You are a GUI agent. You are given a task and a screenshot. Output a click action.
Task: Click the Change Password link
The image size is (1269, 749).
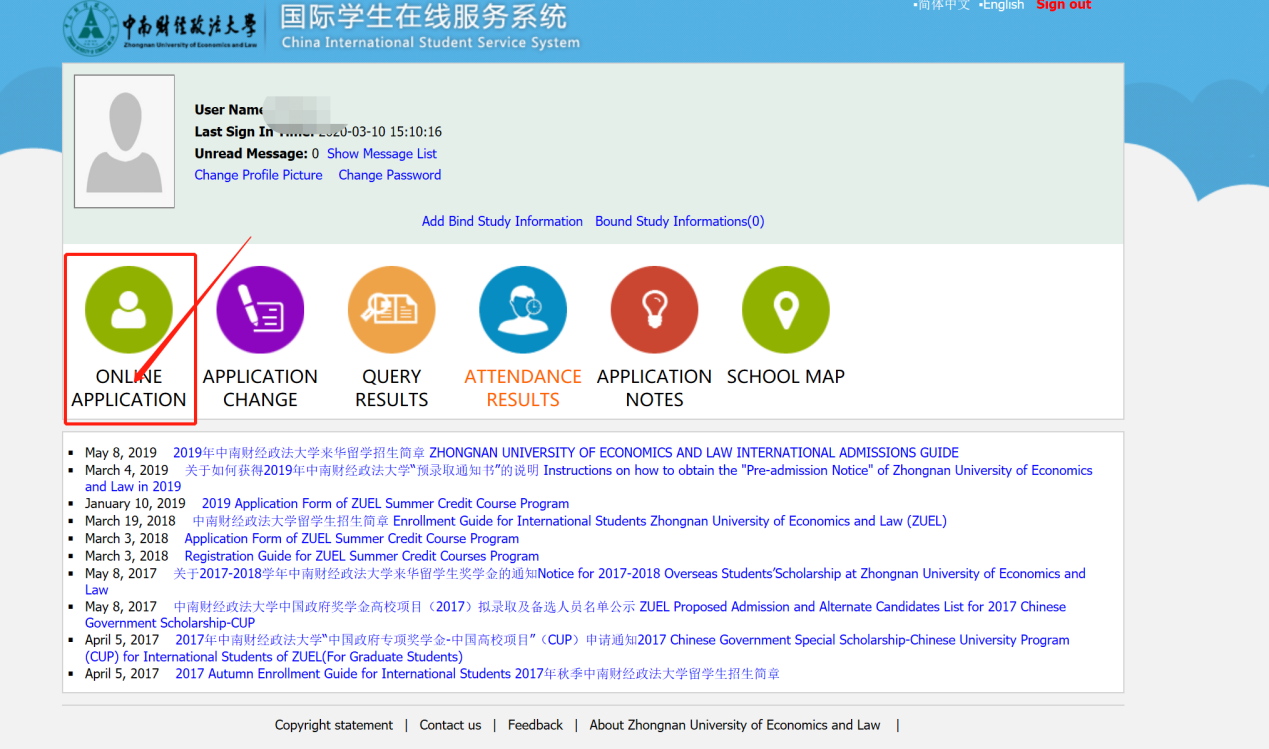pyautogui.click(x=389, y=175)
